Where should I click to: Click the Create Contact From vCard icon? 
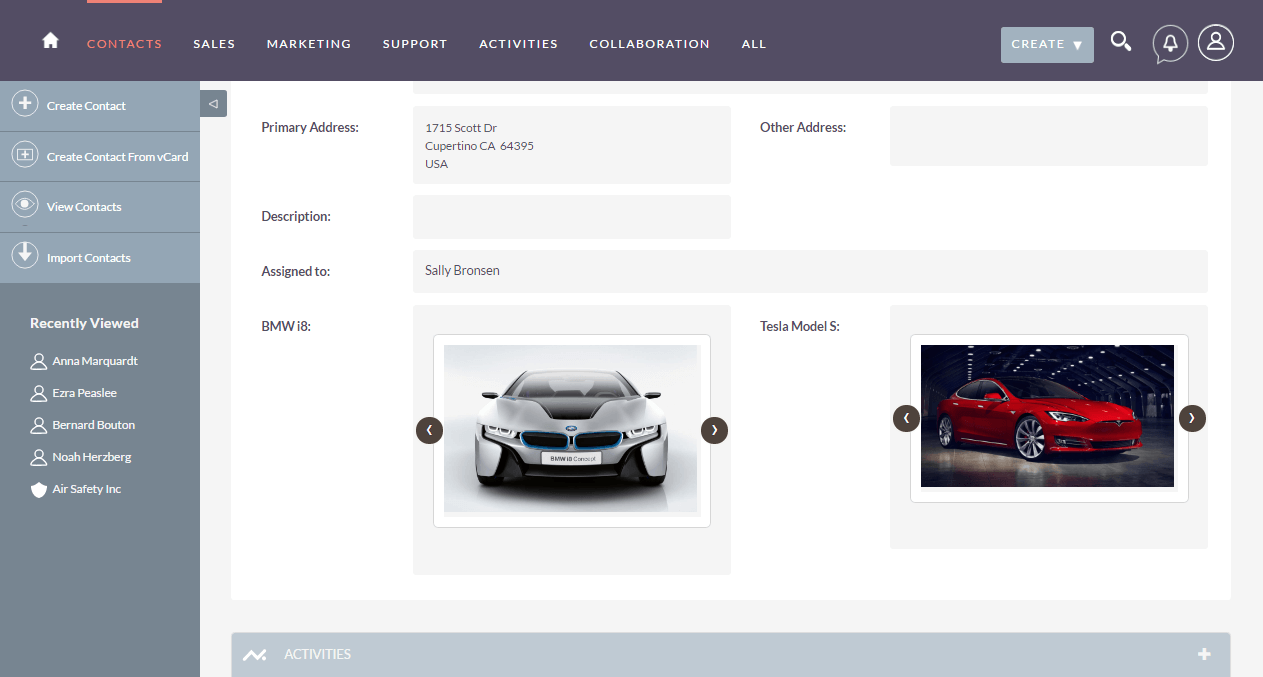tap(25, 155)
